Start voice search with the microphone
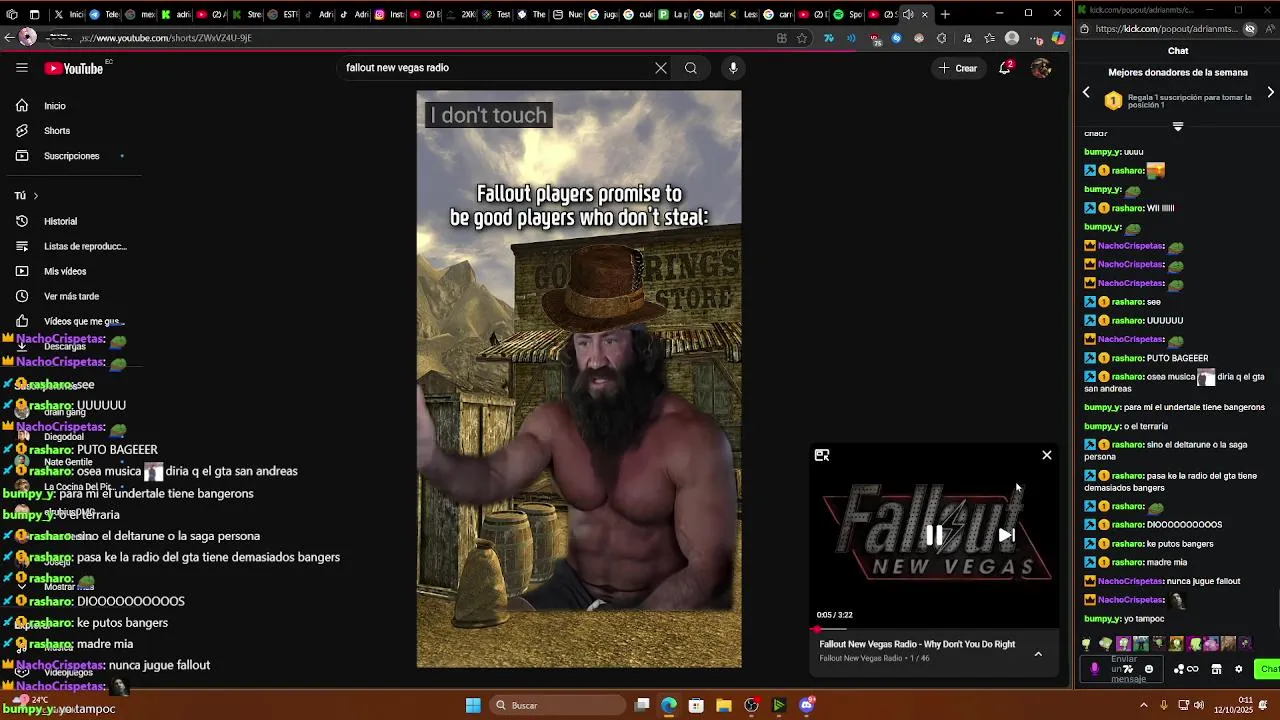Viewport: 1280px width, 720px height. (733, 68)
